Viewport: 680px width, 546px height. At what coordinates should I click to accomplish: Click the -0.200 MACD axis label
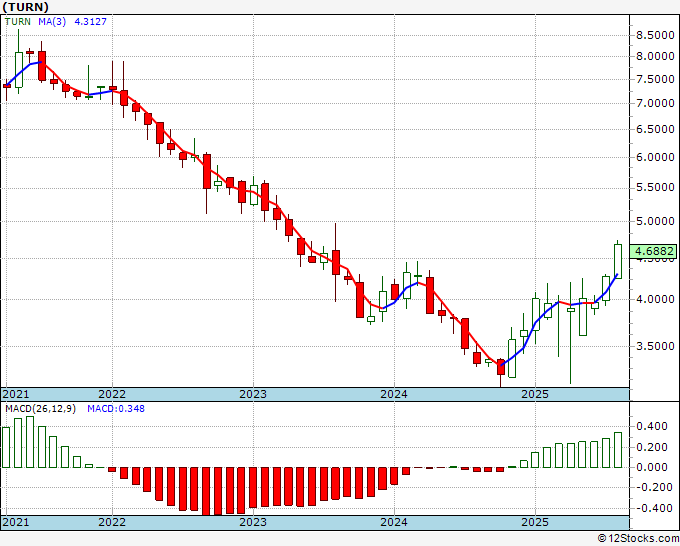click(x=652, y=487)
